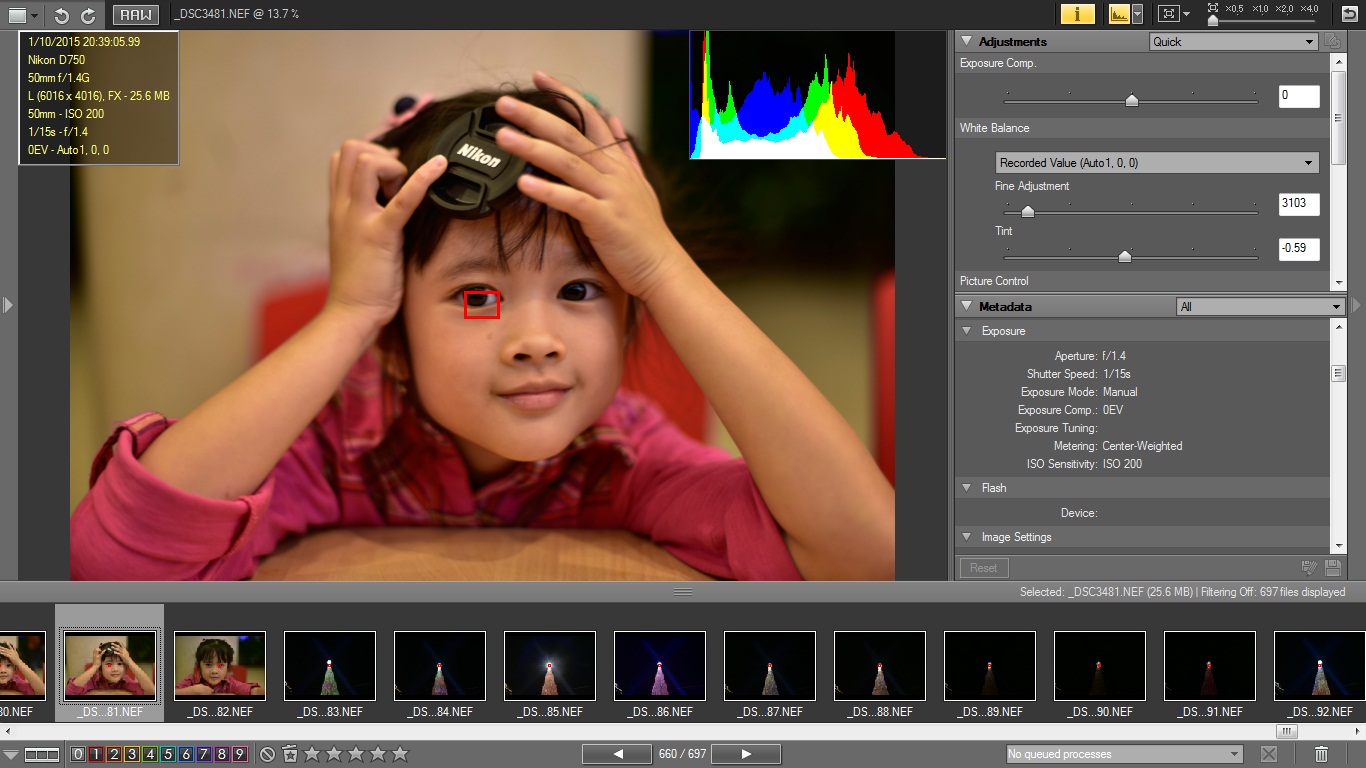
Task: Open the White Balance Recorded Value dropdown
Action: click(x=1157, y=163)
